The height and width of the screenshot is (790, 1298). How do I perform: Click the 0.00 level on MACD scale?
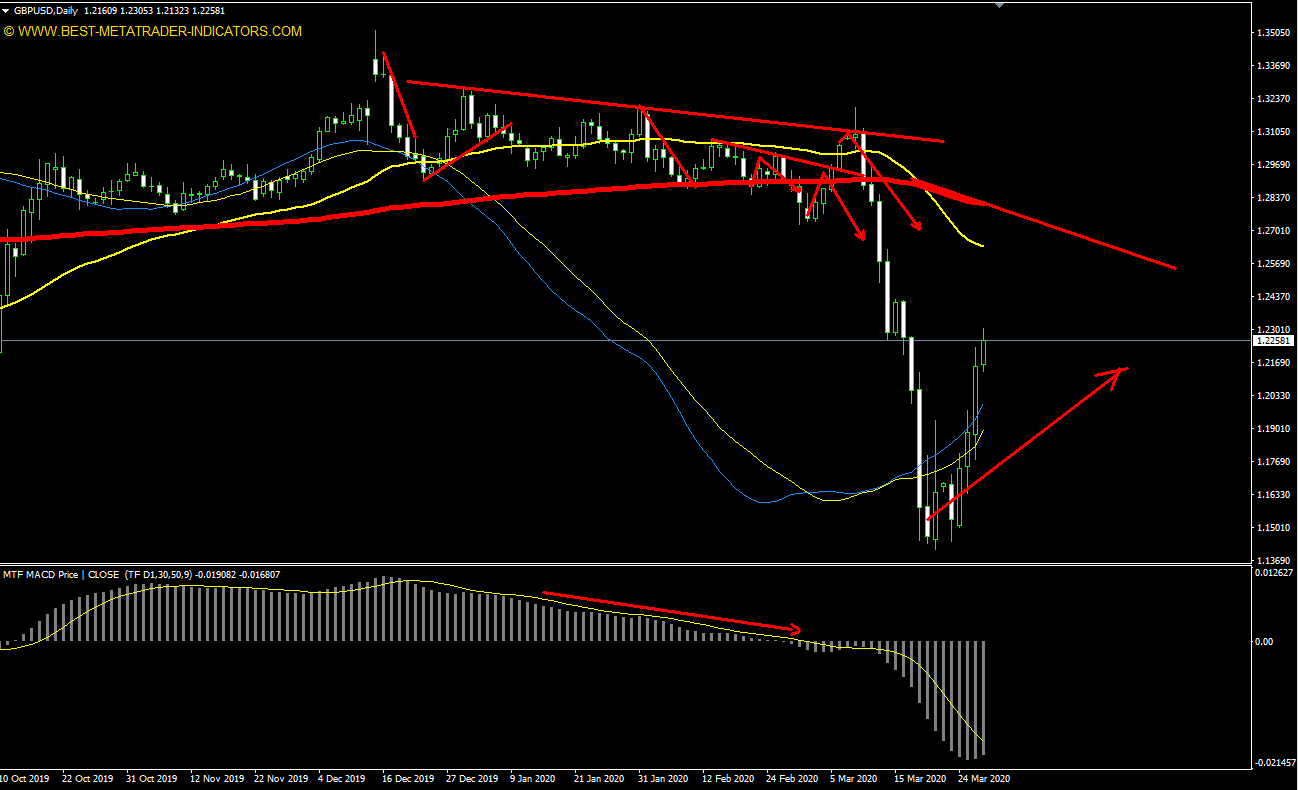(1264, 642)
